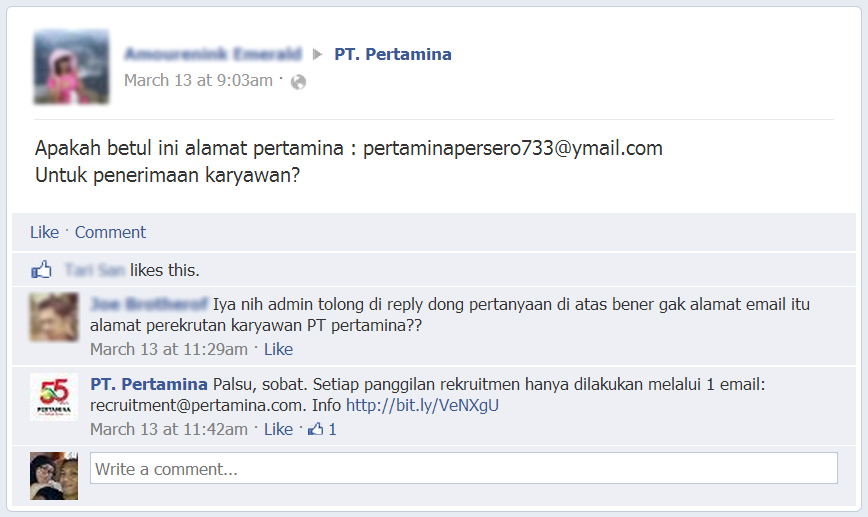
Task: Click your own avatar beside the comment box
Action: [x=54, y=476]
